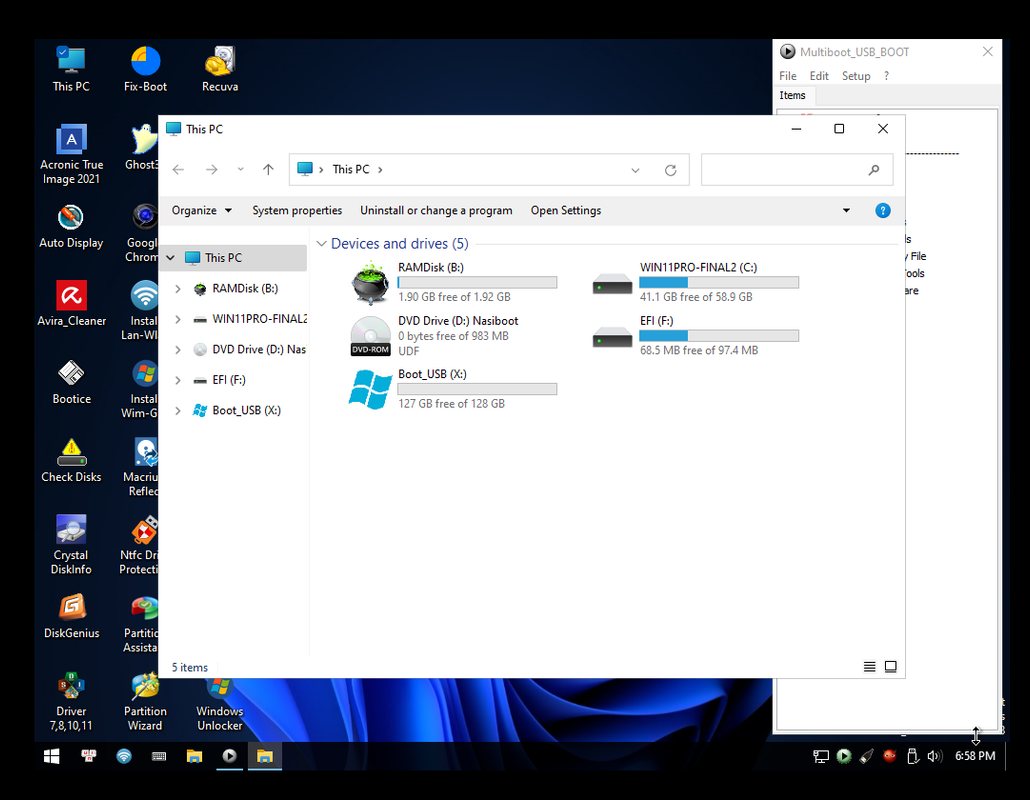
Task: Select the RAMDisk (B:) cauldron drive icon
Action: pyautogui.click(x=370, y=282)
